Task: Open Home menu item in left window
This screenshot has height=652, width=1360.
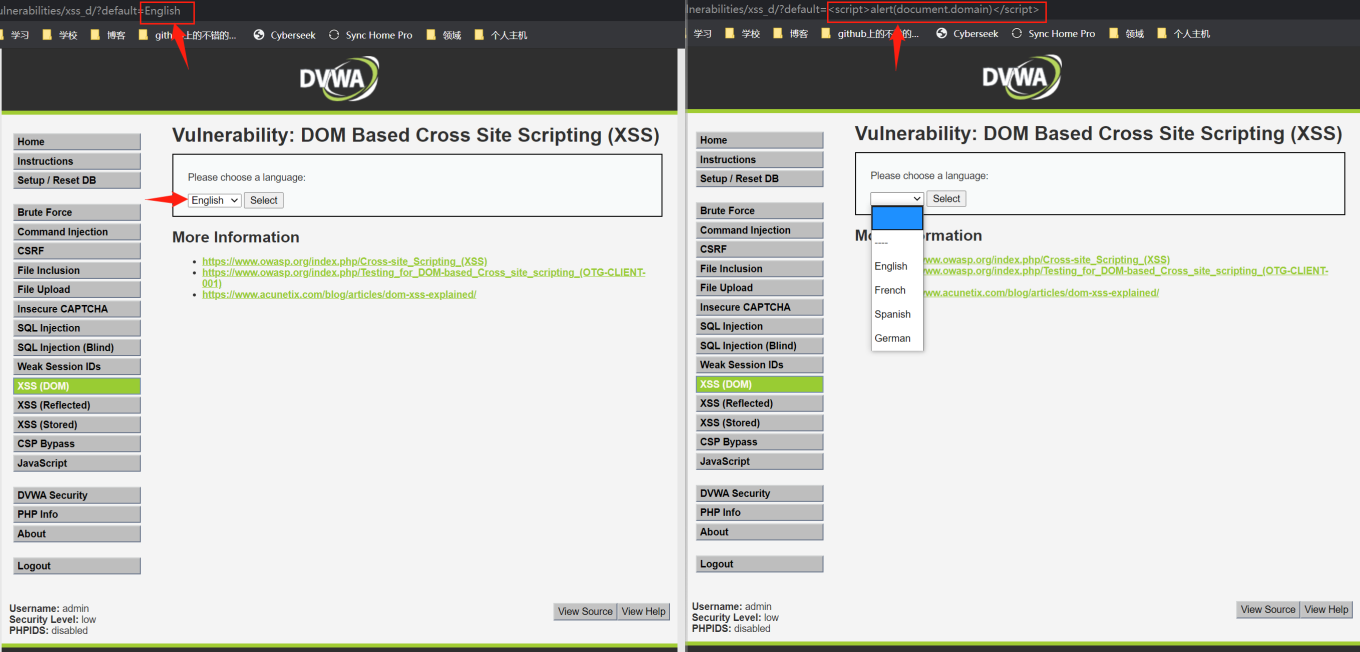Action: click(x=77, y=142)
